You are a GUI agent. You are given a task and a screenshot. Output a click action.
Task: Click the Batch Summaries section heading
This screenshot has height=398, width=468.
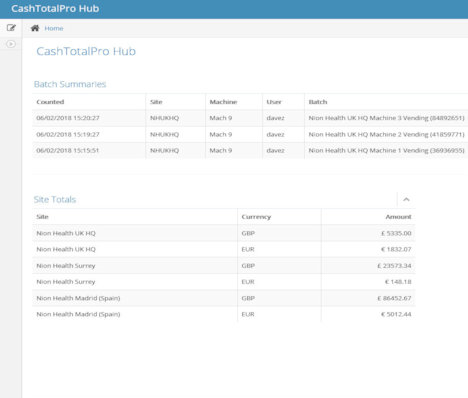tap(70, 84)
